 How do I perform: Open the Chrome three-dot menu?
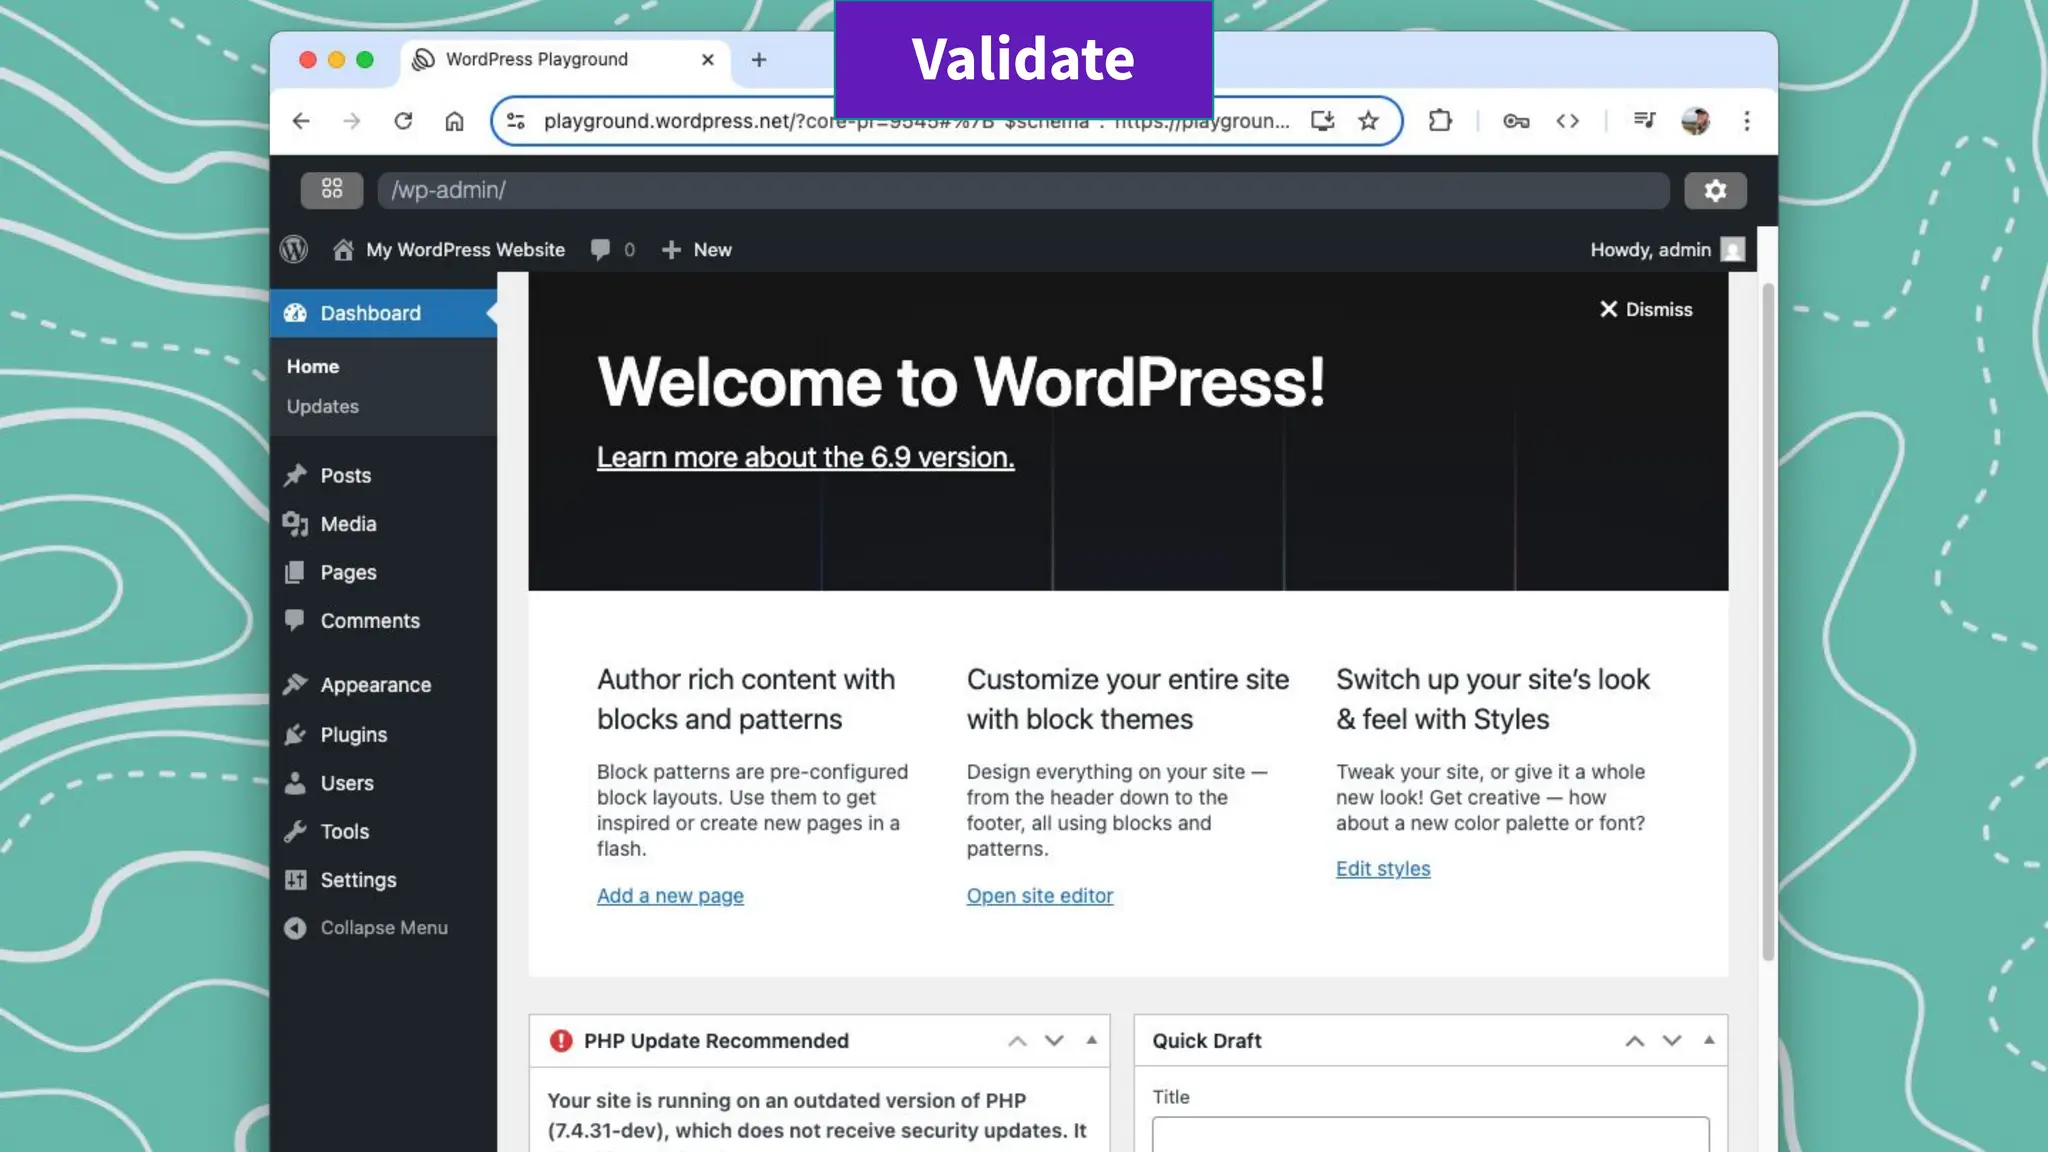(x=1747, y=121)
